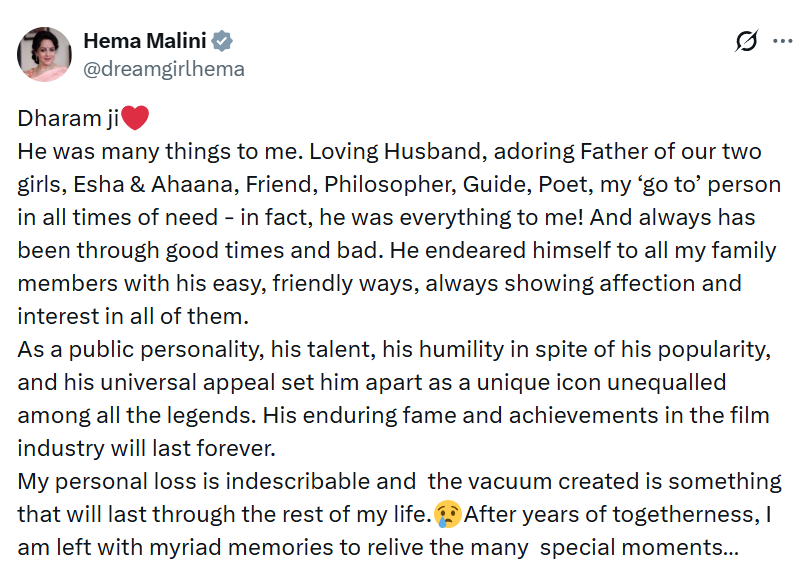Viewport: 805px width, 577px height.
Task: Open the Hema Malini display name link
Action: point(145,41)
